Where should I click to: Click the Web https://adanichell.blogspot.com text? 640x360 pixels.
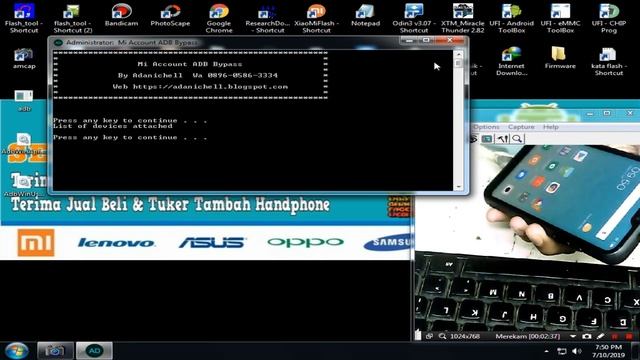200,87
